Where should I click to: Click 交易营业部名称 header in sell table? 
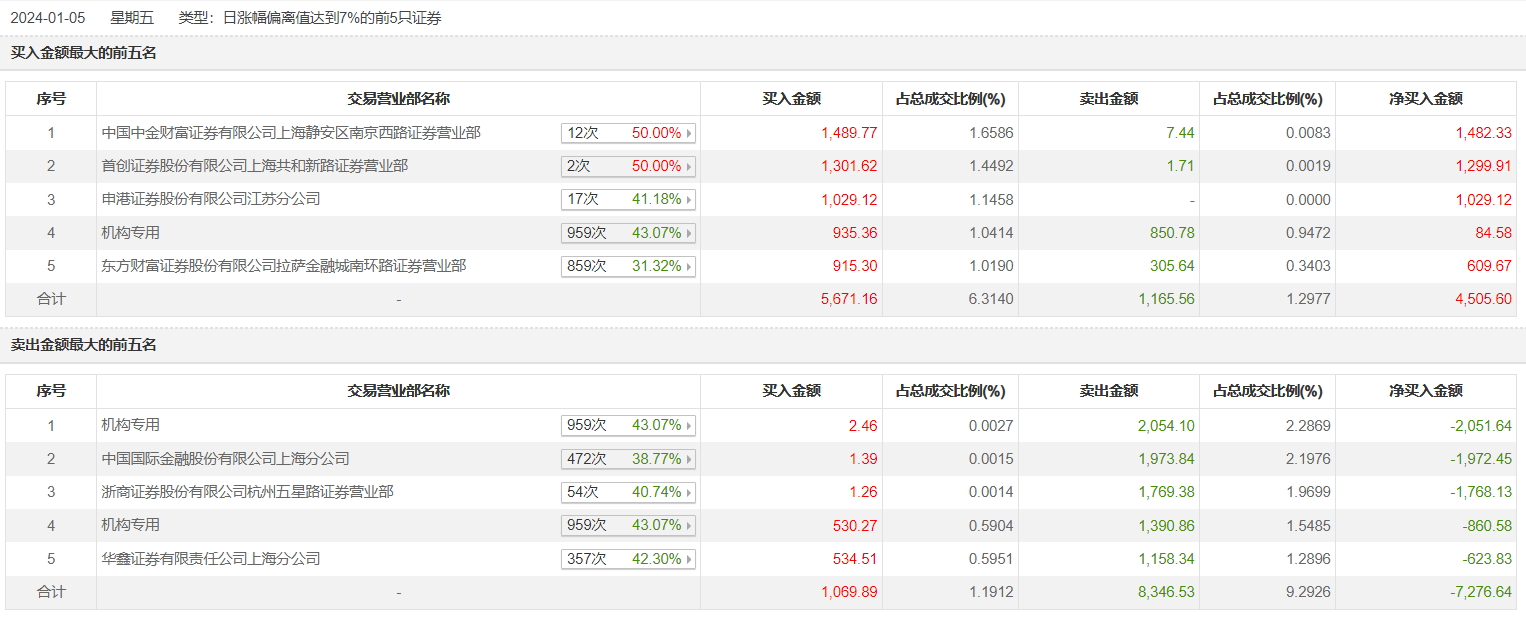point(398,391)
